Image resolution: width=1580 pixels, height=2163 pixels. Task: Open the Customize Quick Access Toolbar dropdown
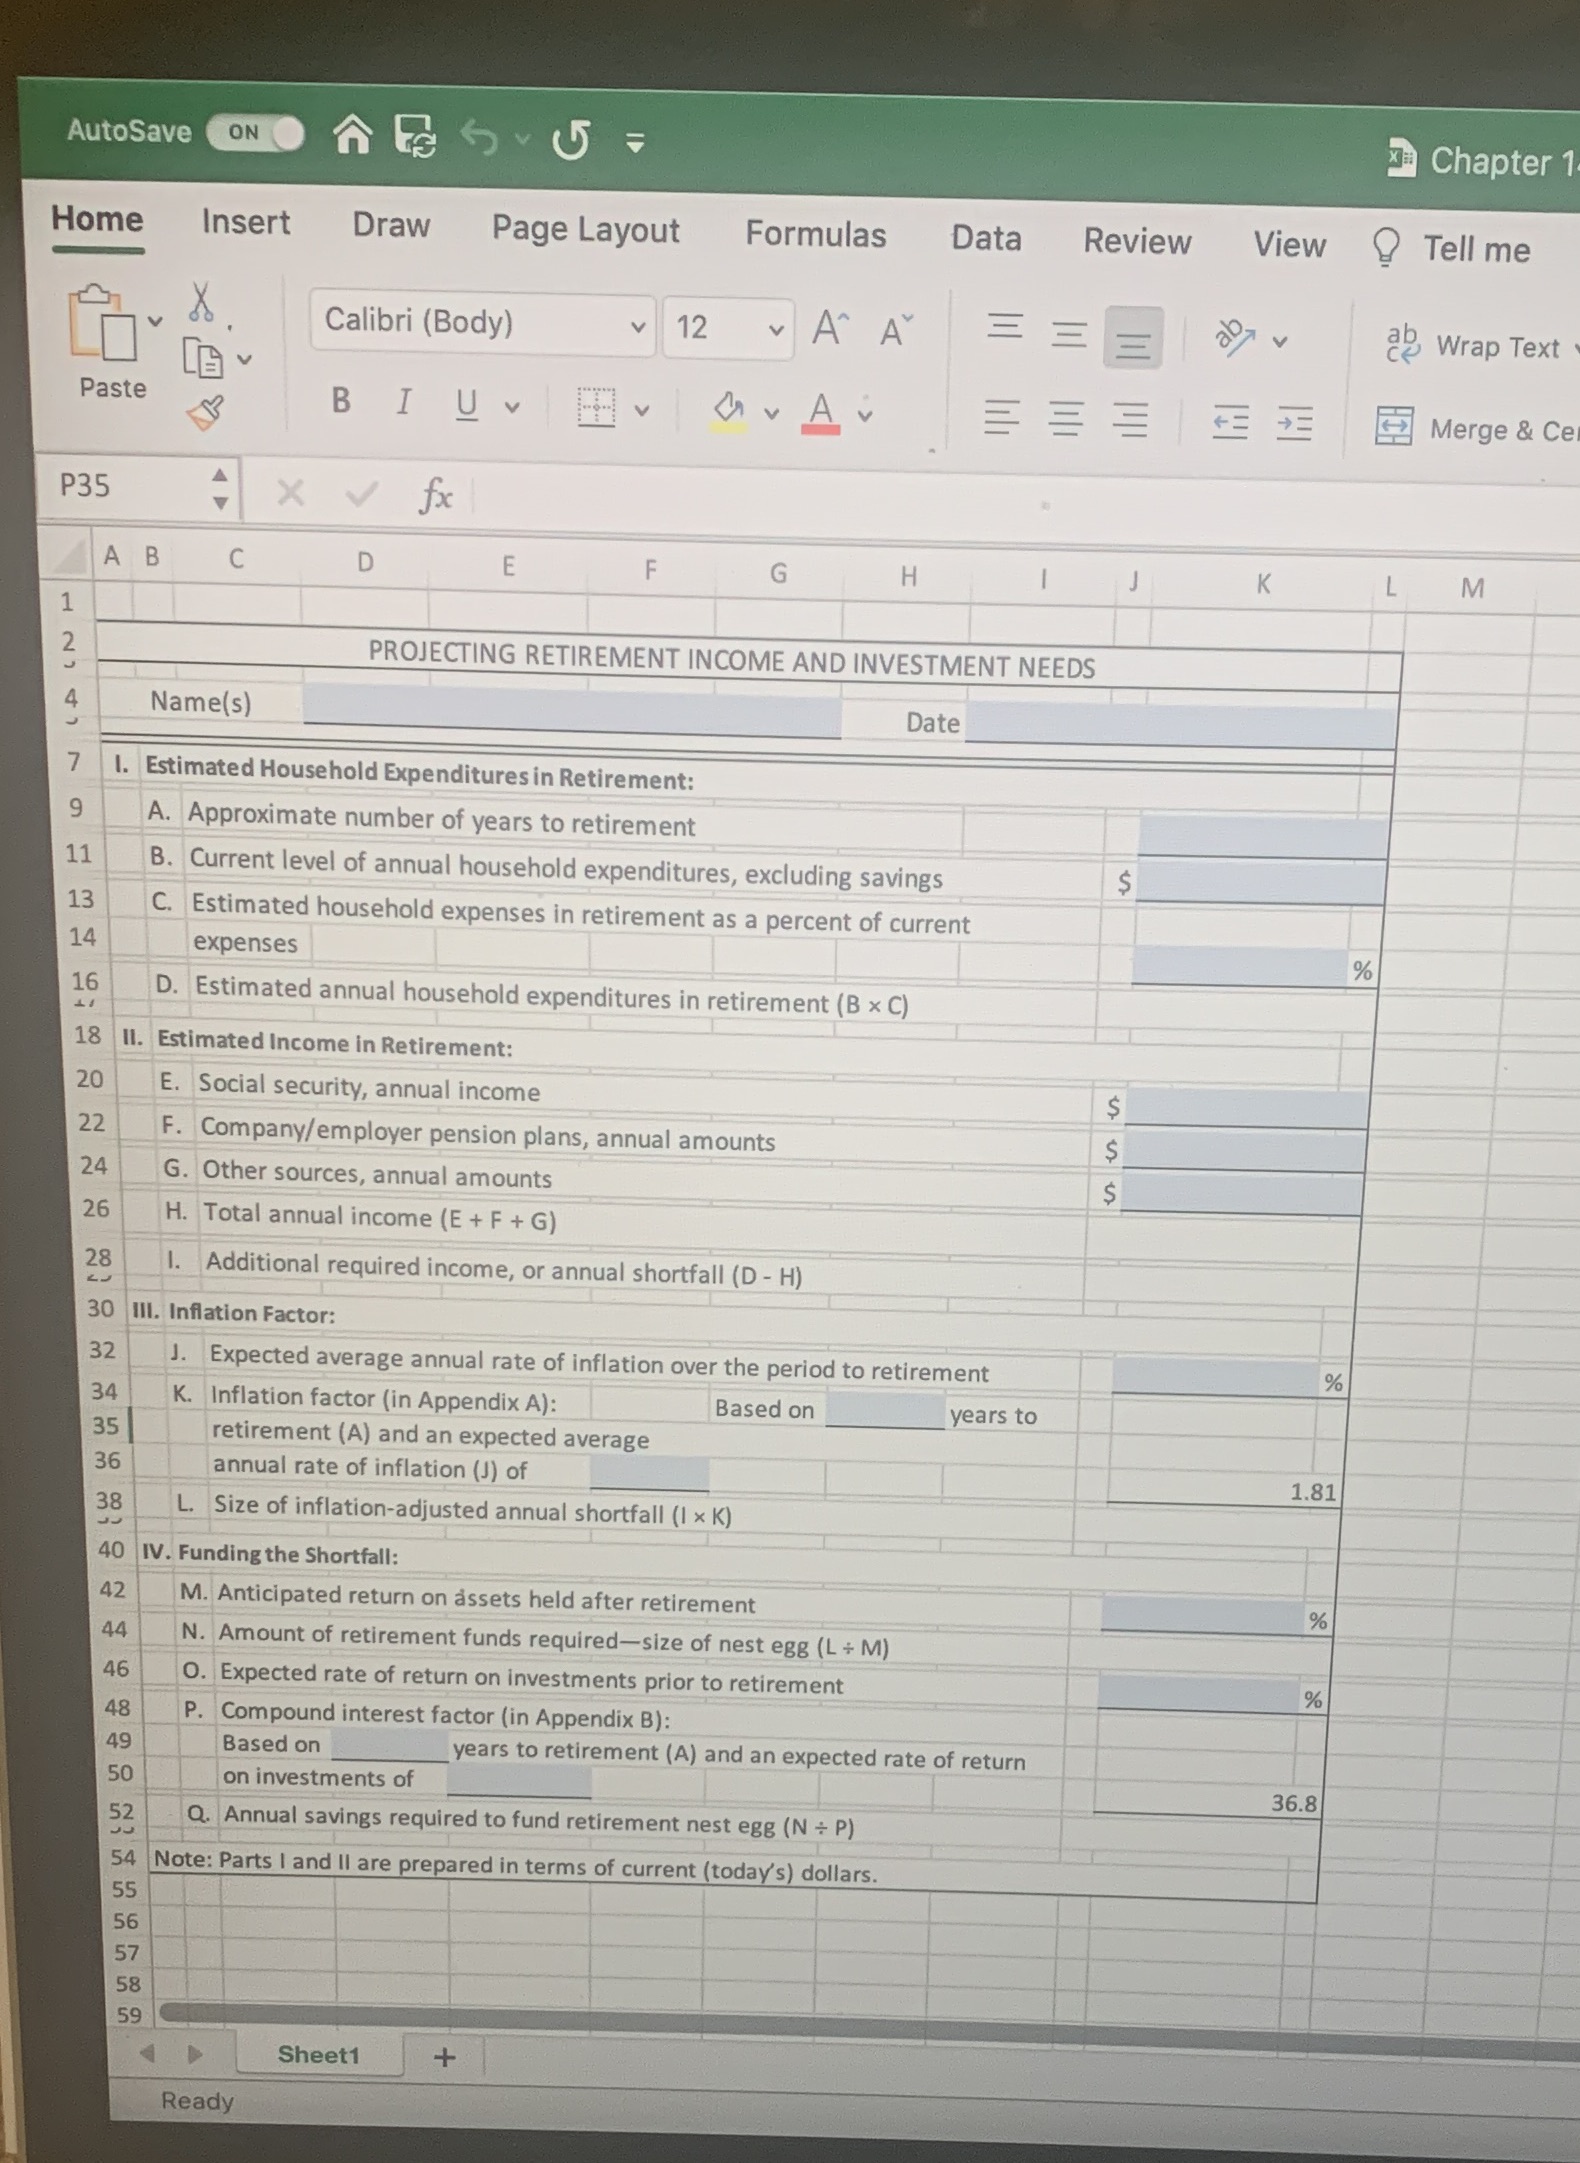(634, 144)
